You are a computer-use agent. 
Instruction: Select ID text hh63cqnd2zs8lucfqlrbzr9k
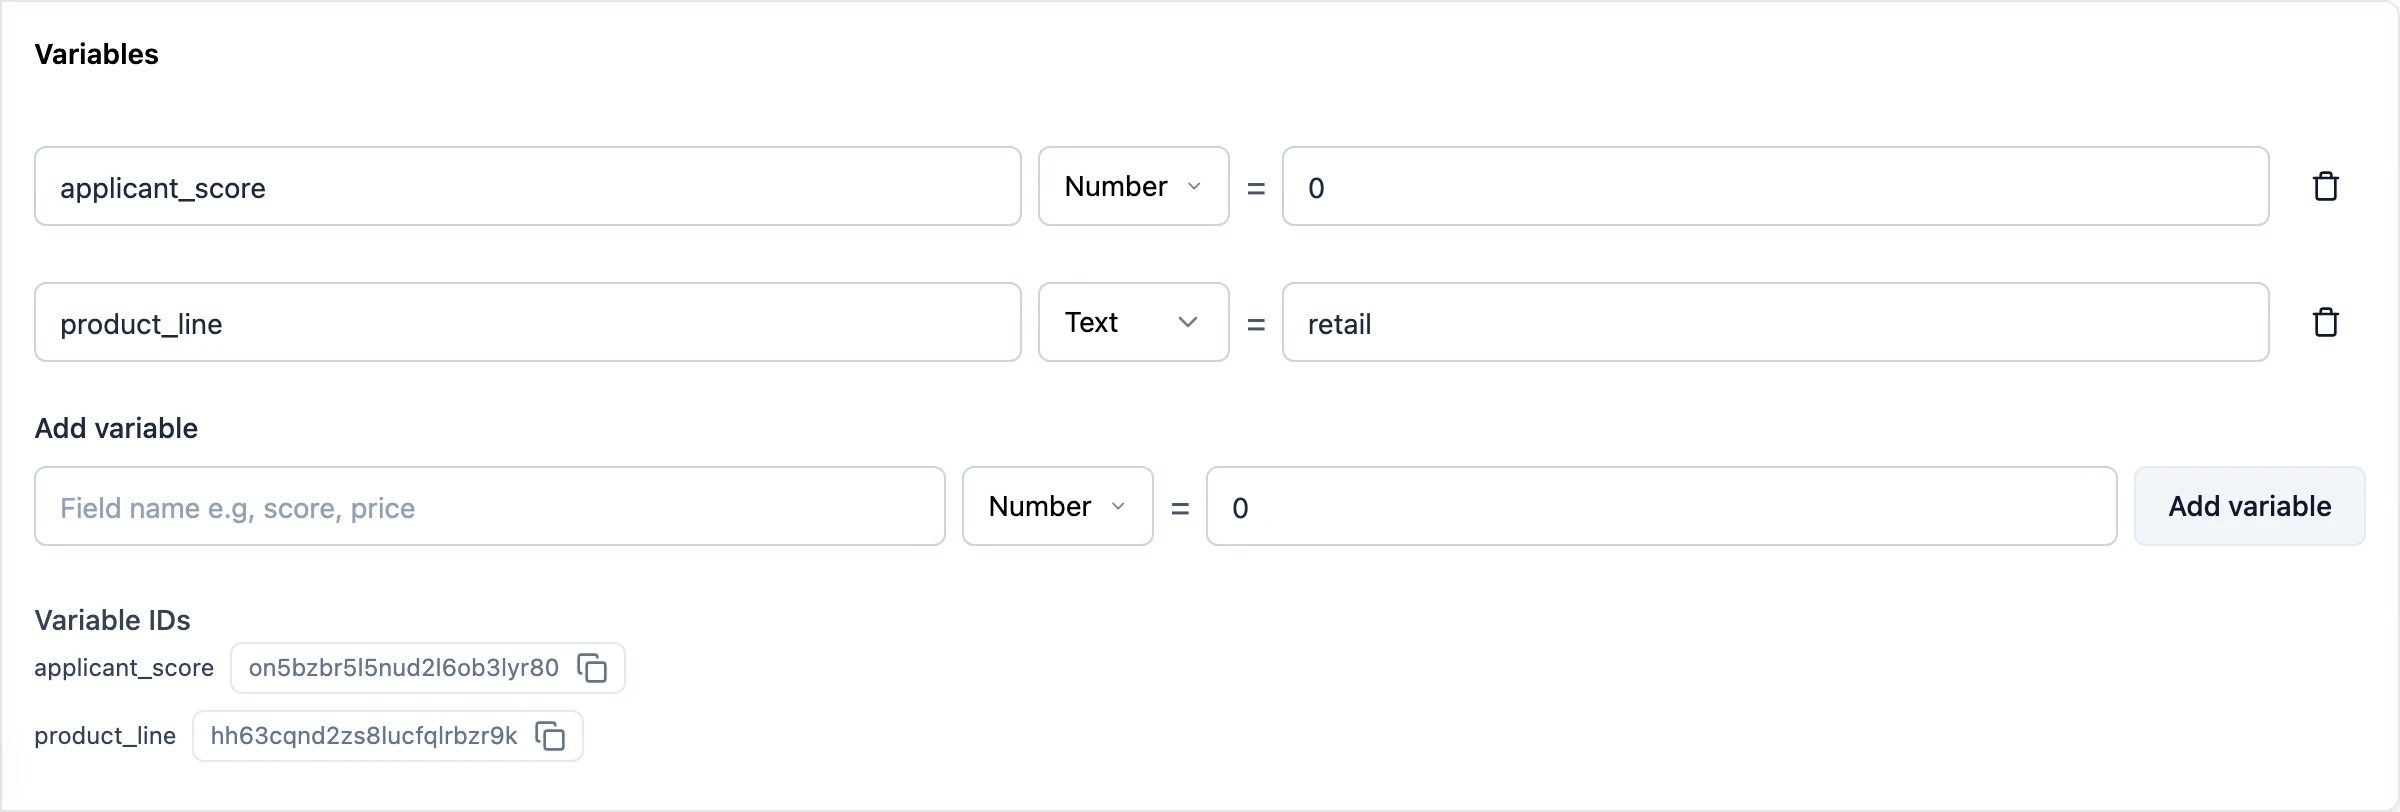[364, 736]
